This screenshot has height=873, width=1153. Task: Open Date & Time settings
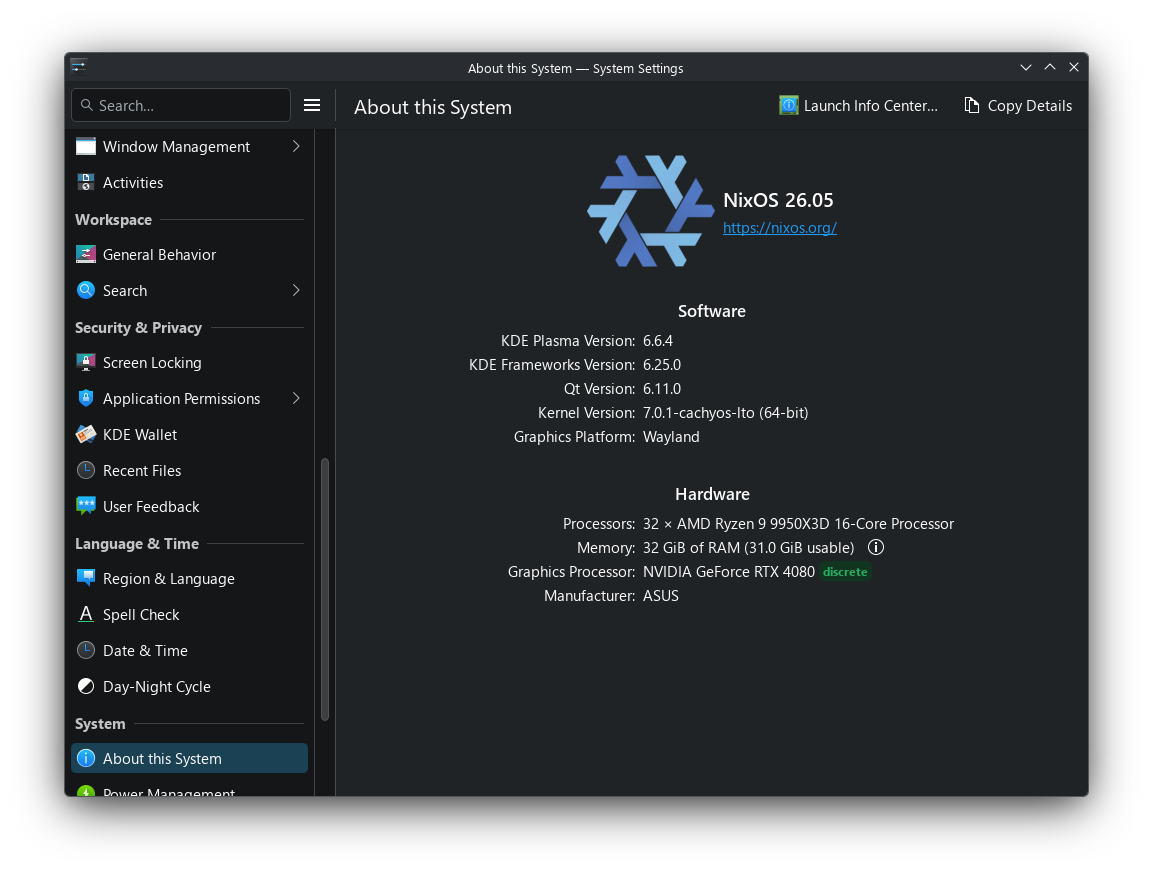pyautogui.click(x=189, y=651)
